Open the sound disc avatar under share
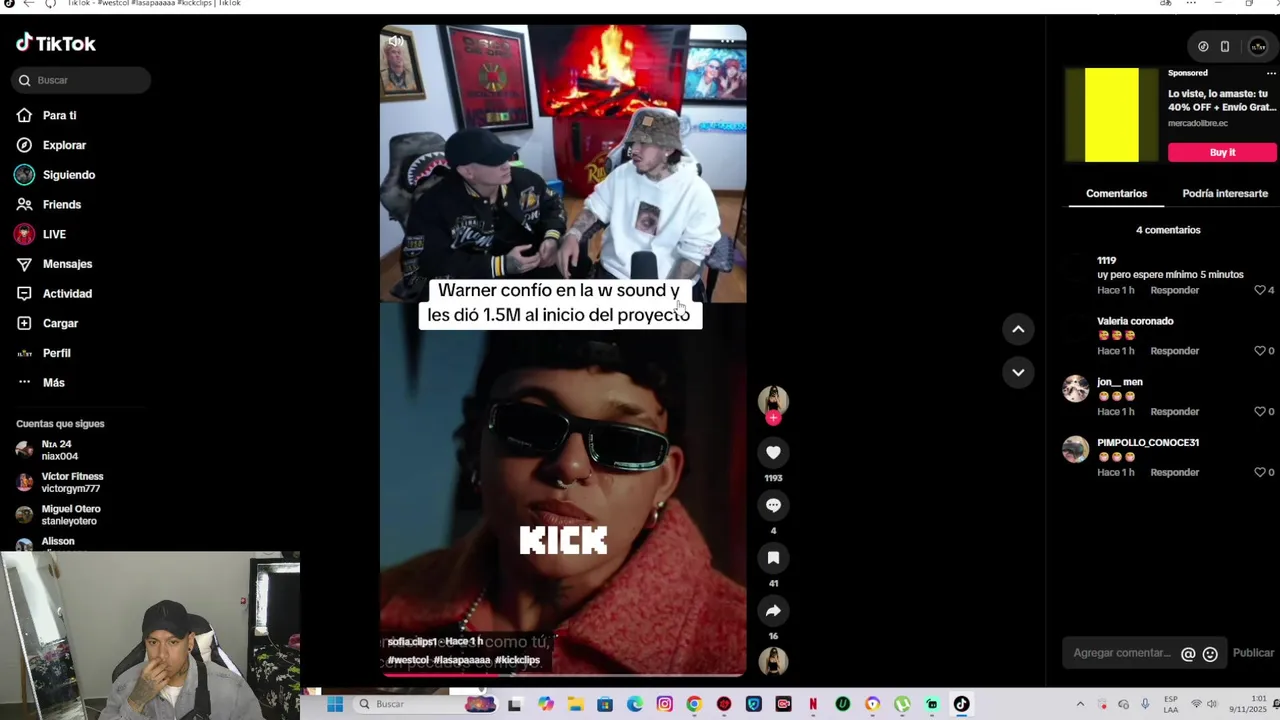Image resolution: width=1280 pixels, height=720 pixels. coord(773,661)
